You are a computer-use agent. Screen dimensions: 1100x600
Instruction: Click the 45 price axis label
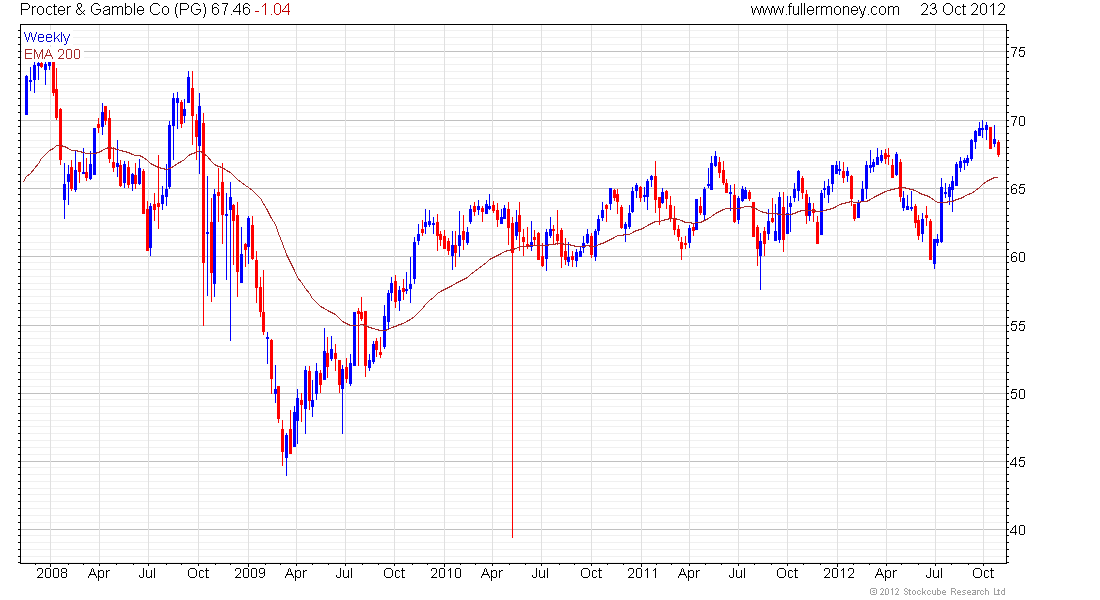tap(1018, 462)
